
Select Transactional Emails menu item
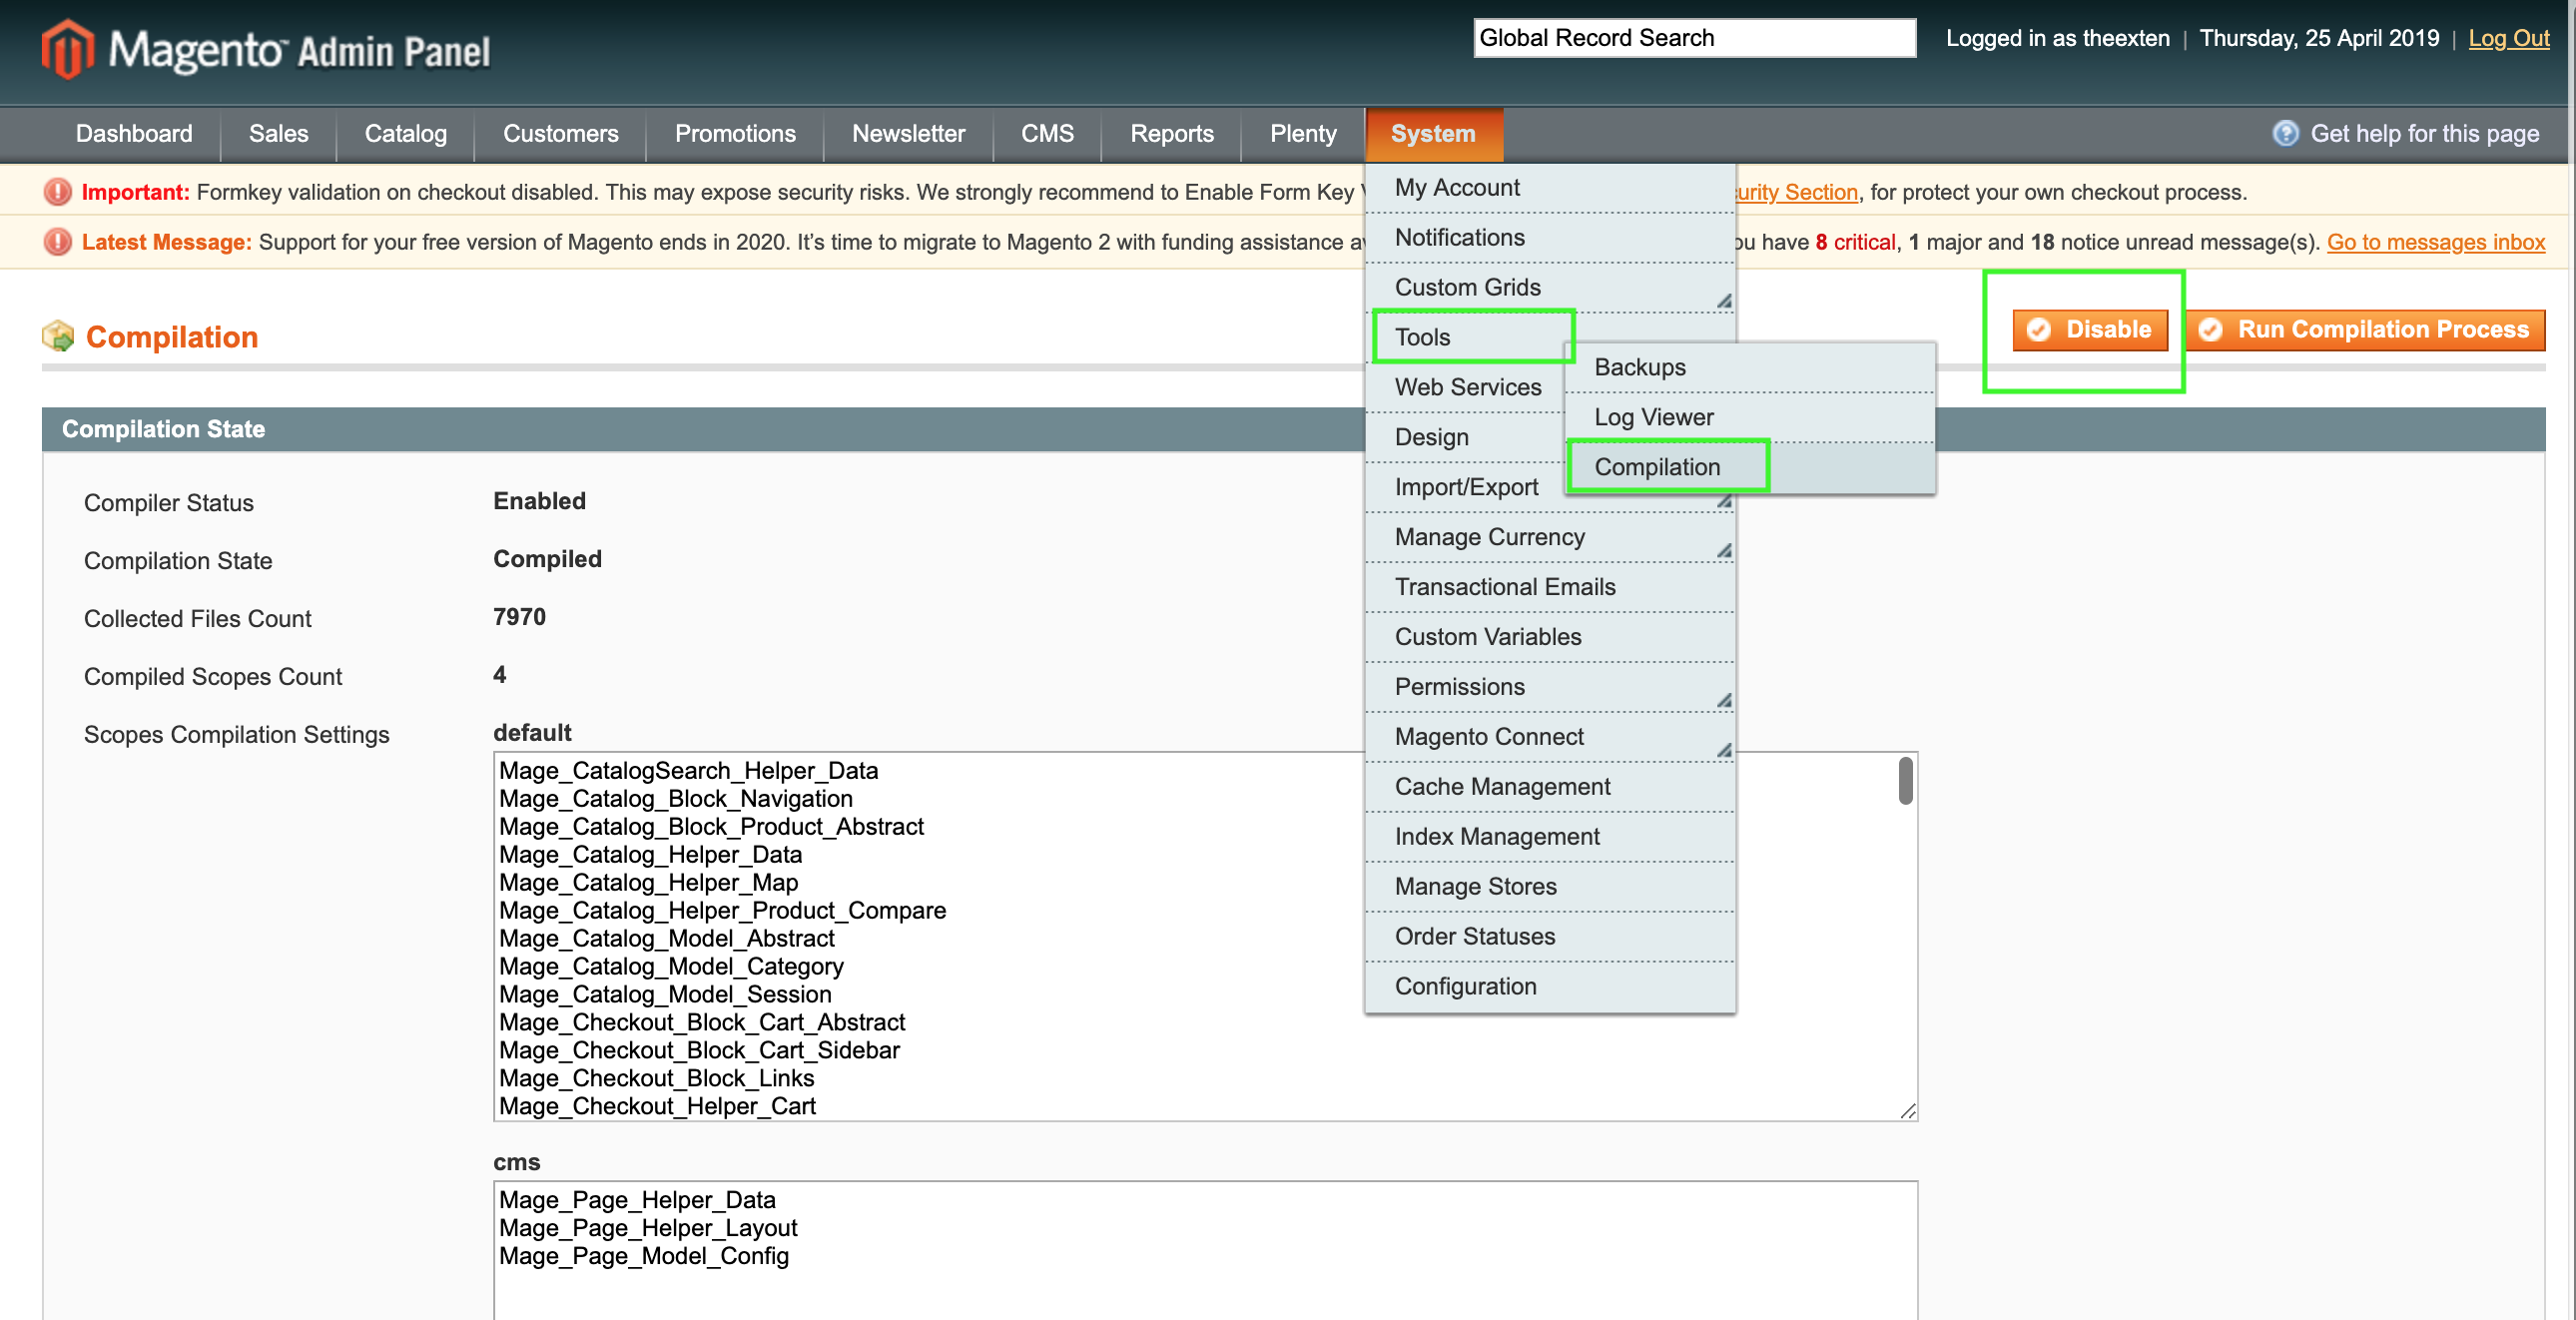[1549, 587]
